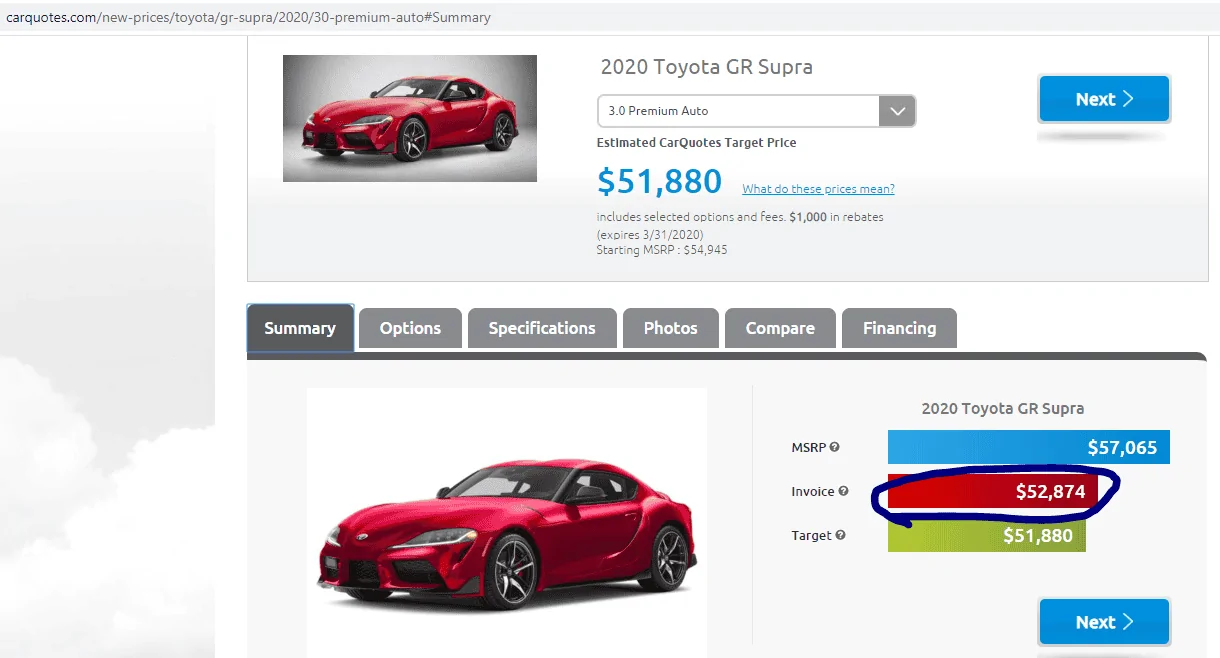Screen dimensions: 1220x658
Task: Click the green Target $51,880 bar
Action: 986,535
